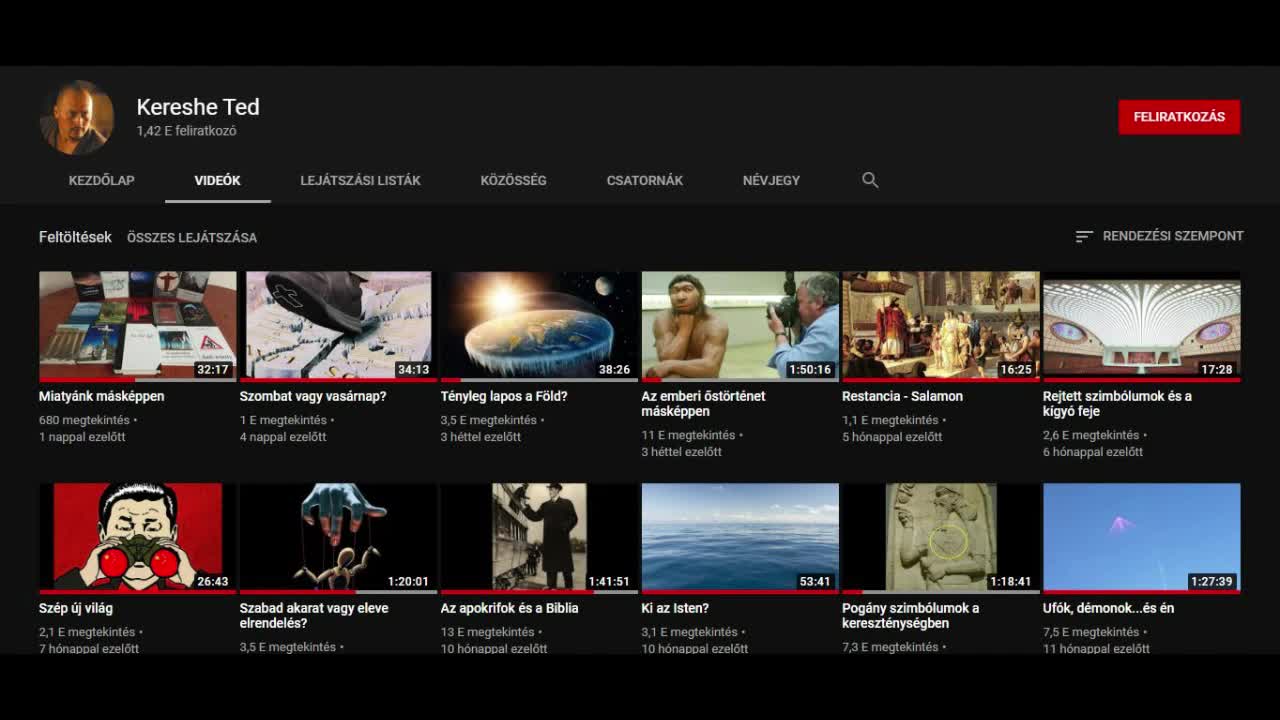This screenshot has height=720, width=1280.
Task: Click the Tényleg lapos a Föld? title
Action: [504, 397]
